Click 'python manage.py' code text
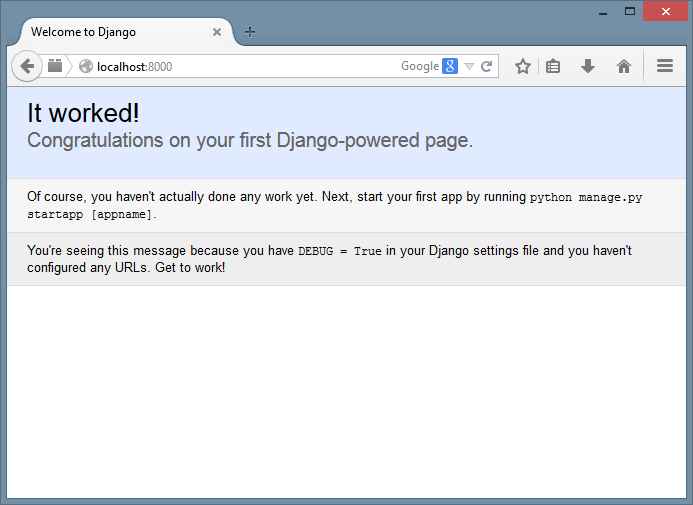Viewport: 693px width, 505px height. pyautogui.click(x=586, y=197)
